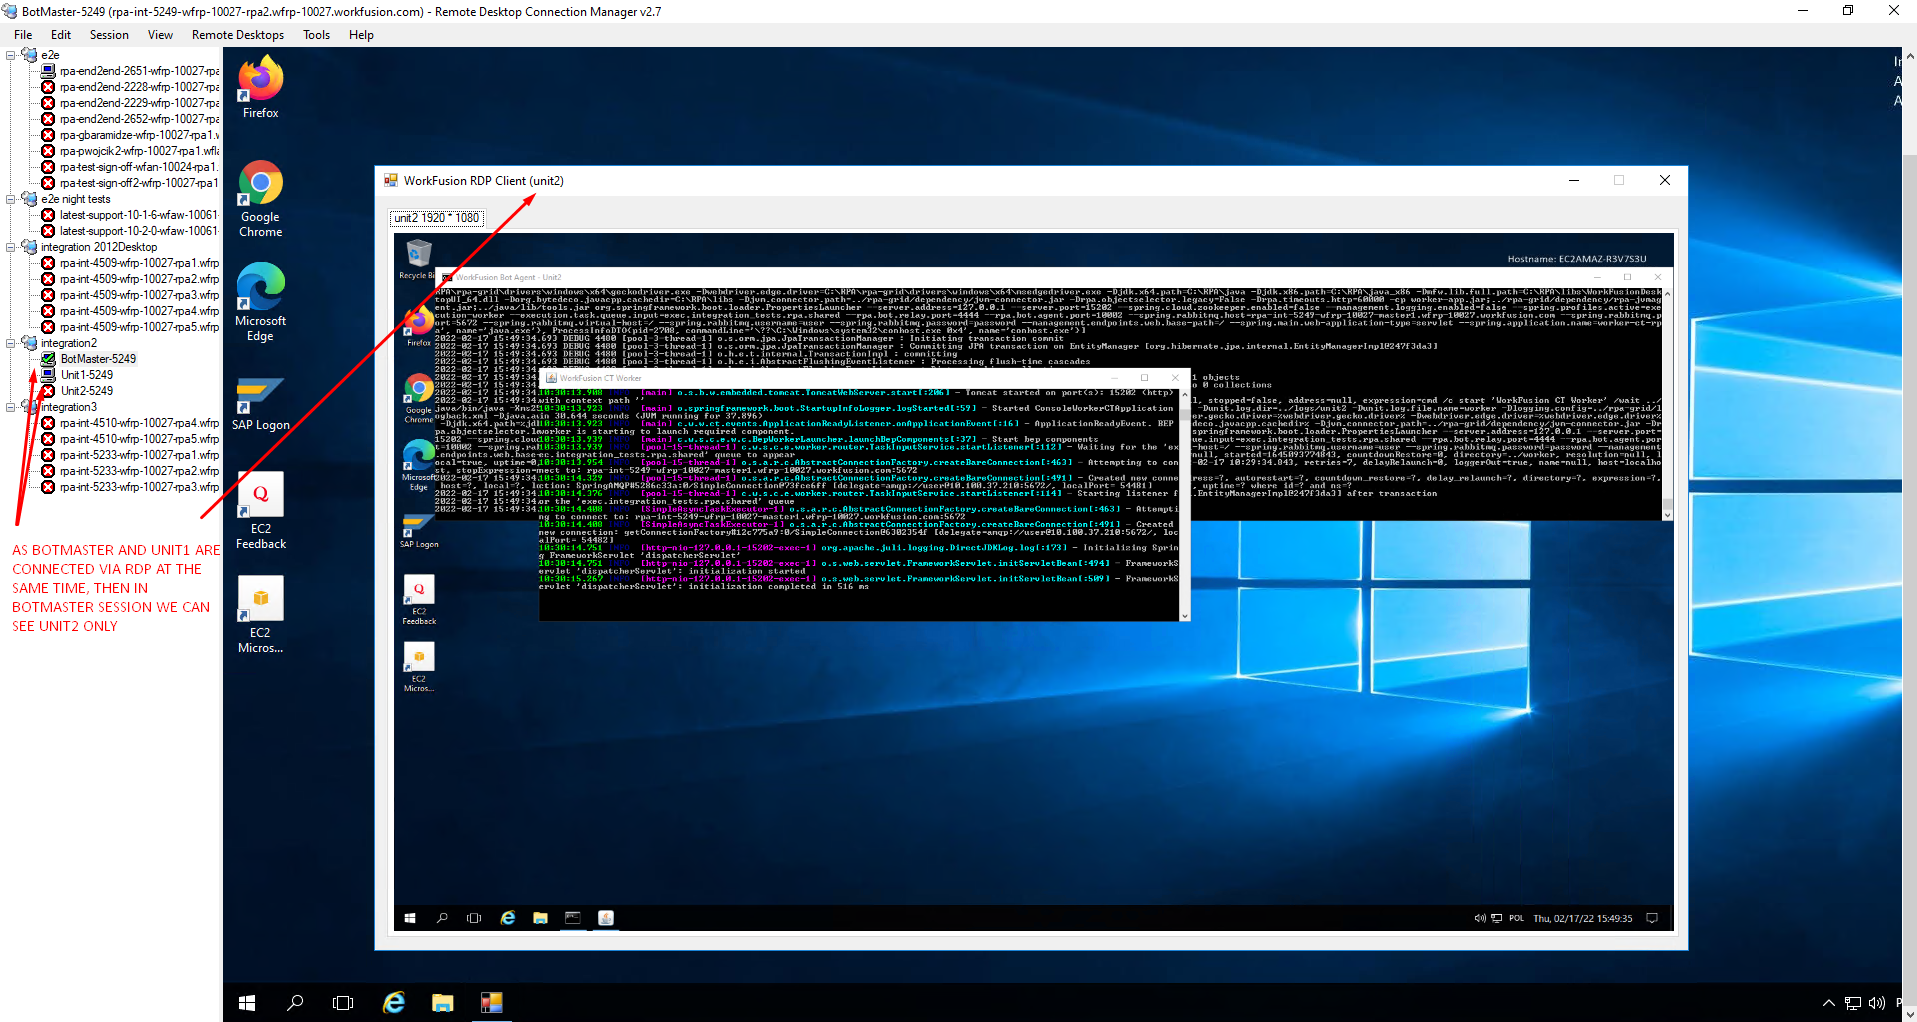Viewport: 1917px width, 1022px height.
Task: Select the EC2 Feedback icon inside unit2 desktop
Action: pyautogui.click(x=419, y=601)
